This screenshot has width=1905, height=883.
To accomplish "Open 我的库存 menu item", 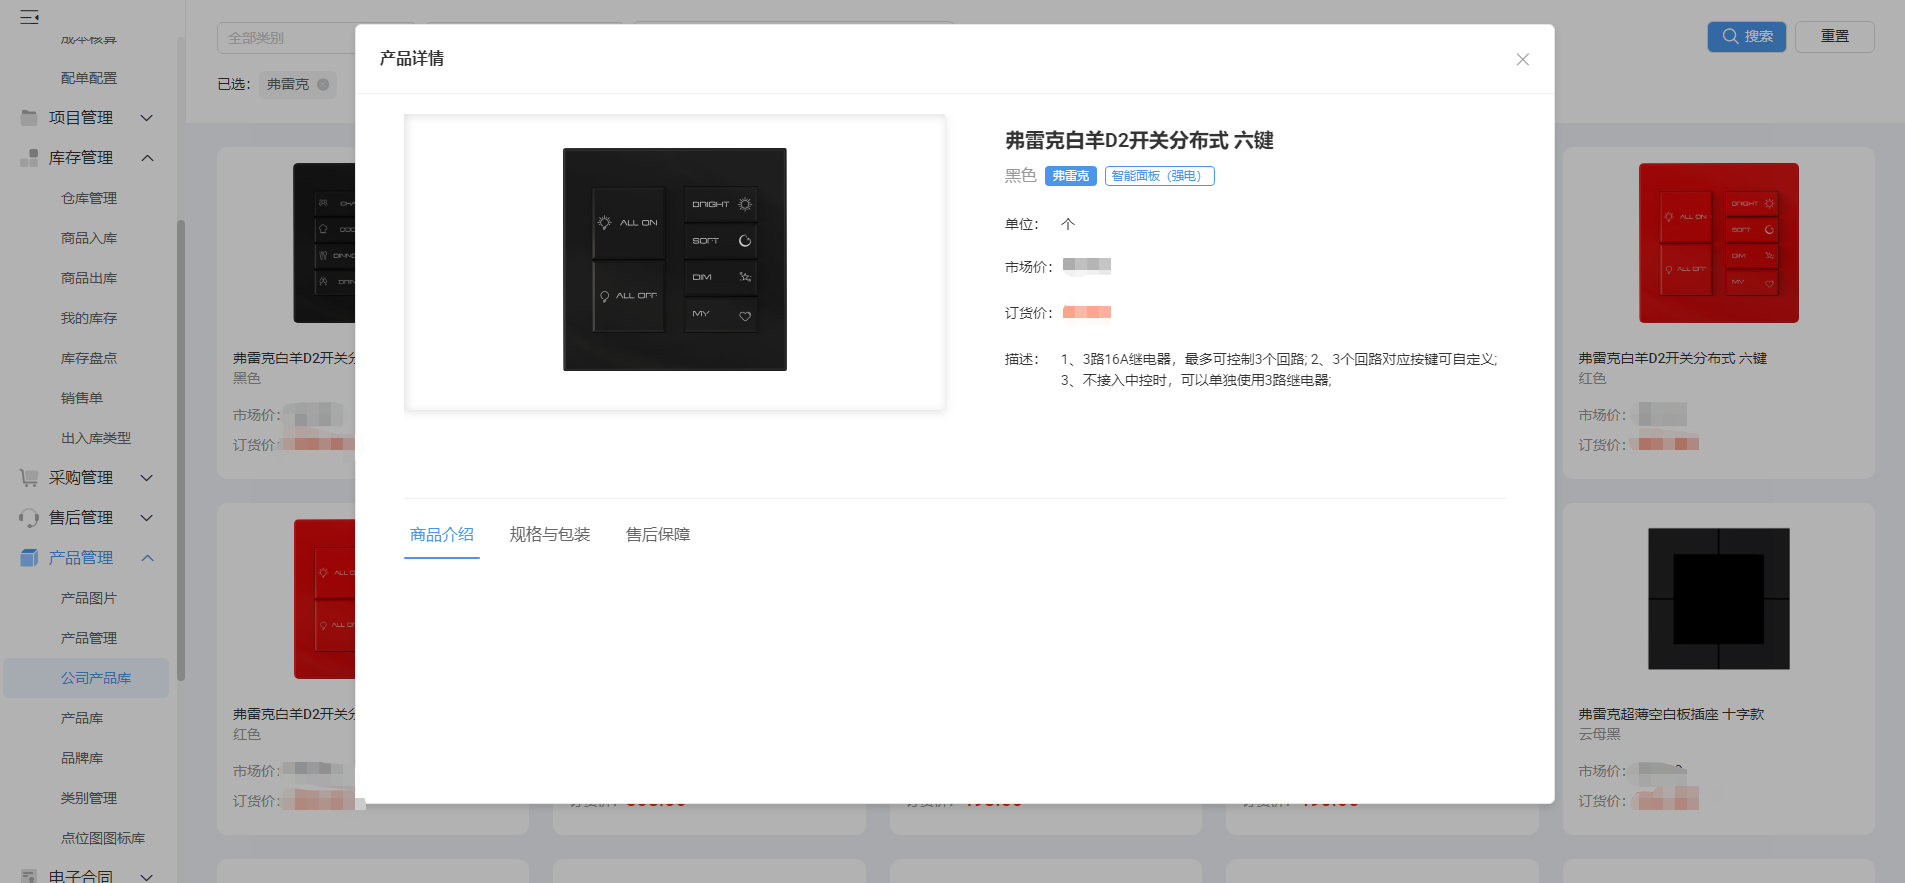I will point(89,318).
